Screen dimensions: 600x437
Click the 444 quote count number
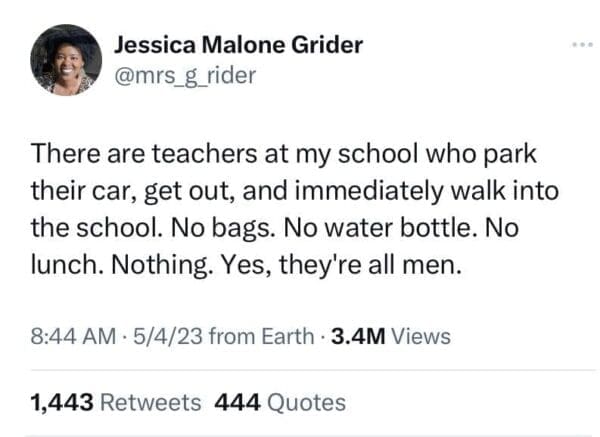point(237,402)
